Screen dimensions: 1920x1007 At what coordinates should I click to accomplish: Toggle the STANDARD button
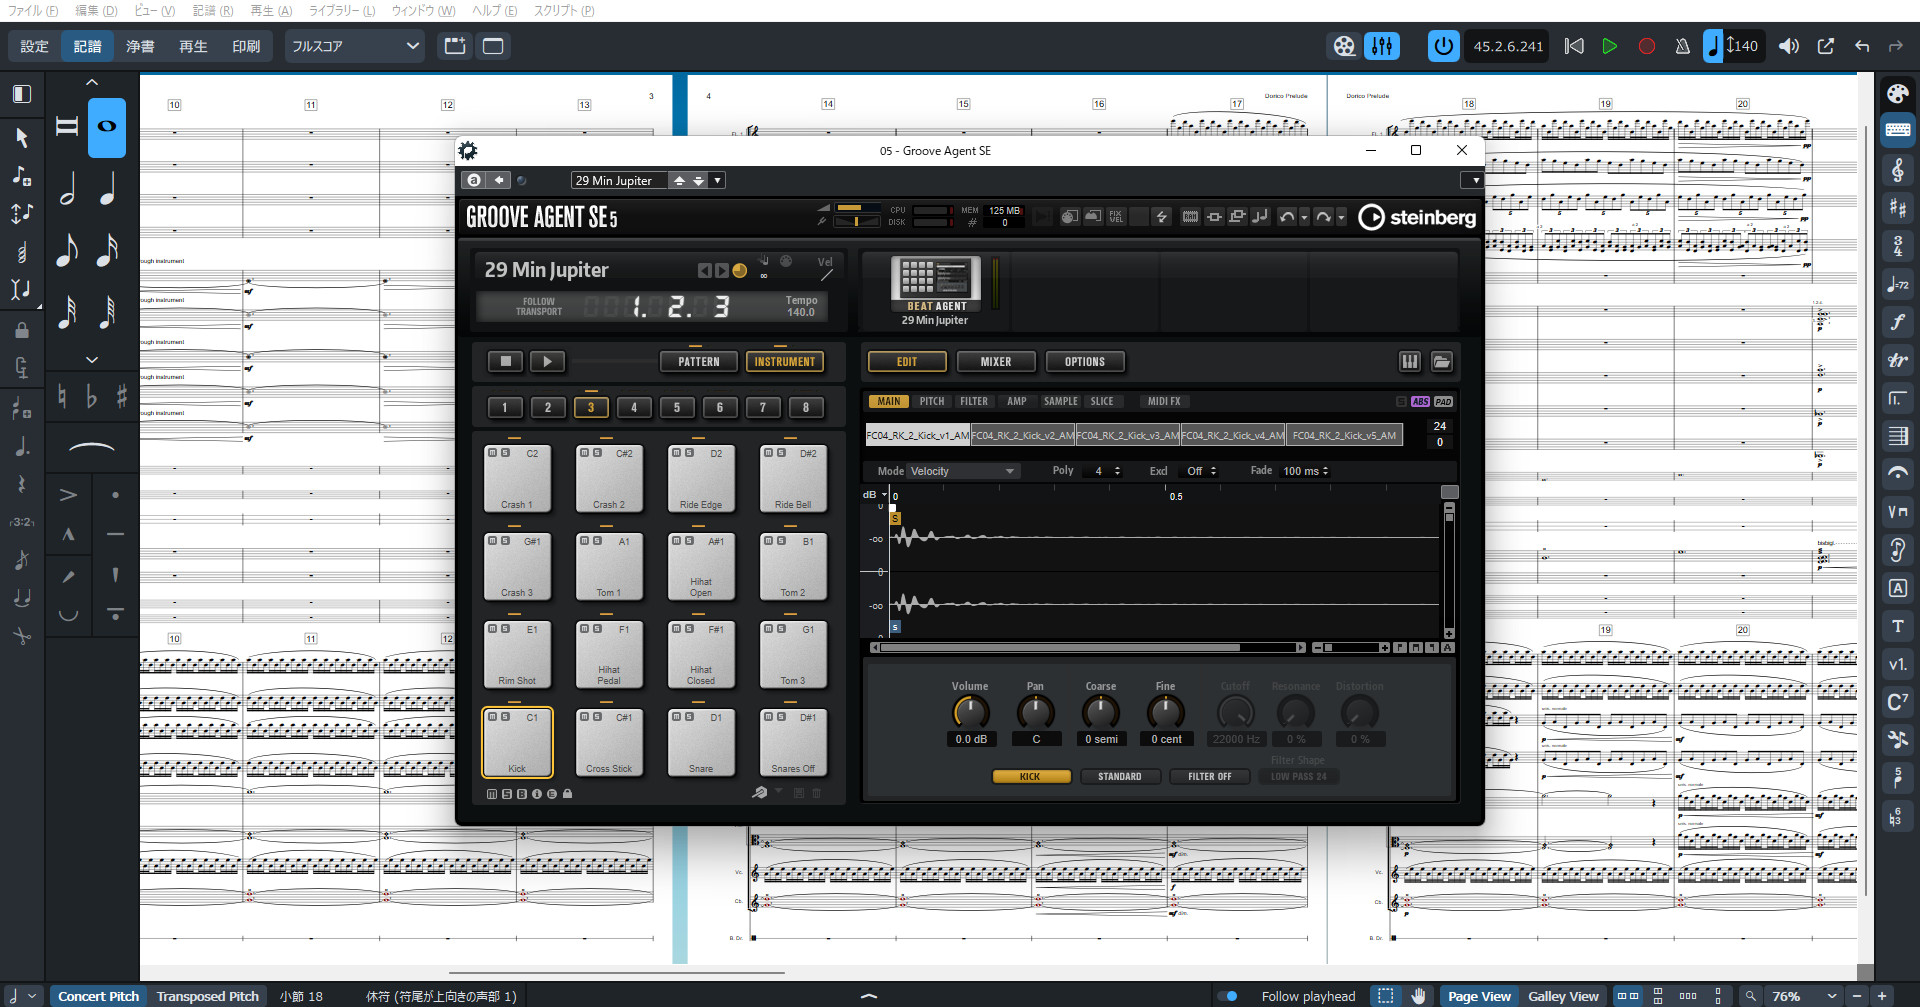(1120, 776)
